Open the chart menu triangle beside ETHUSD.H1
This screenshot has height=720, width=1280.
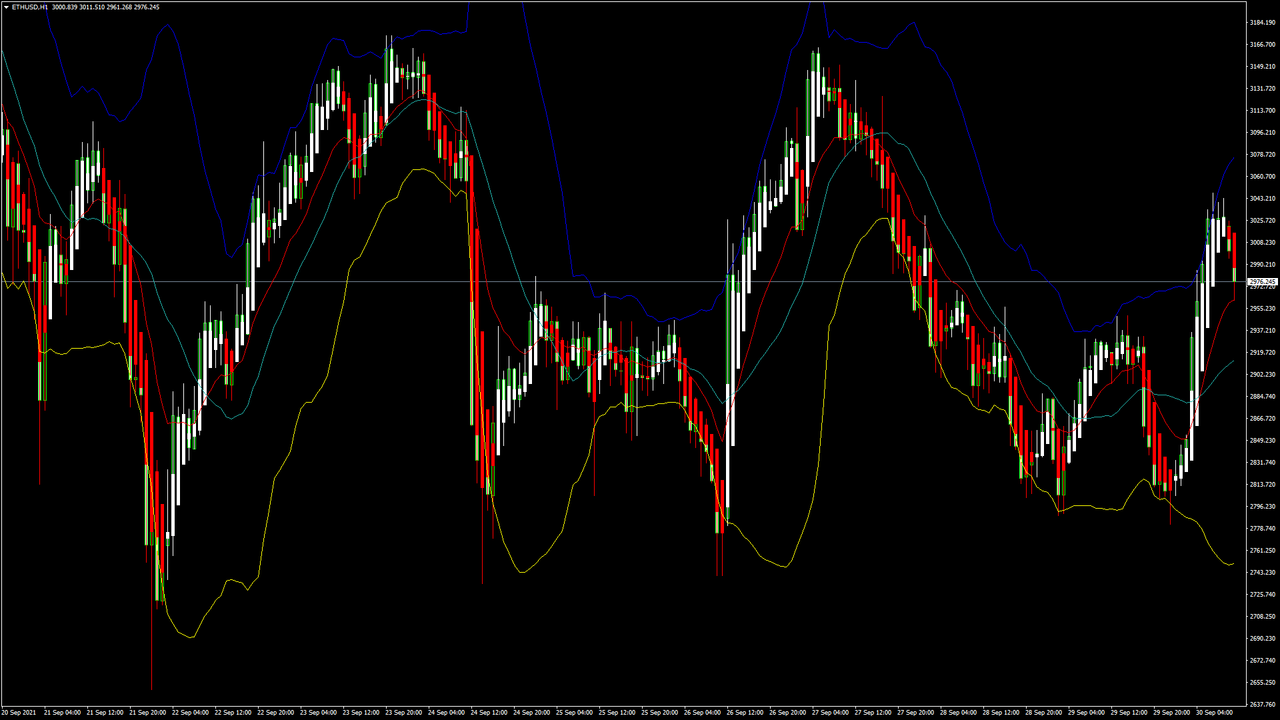coord(6,7)
